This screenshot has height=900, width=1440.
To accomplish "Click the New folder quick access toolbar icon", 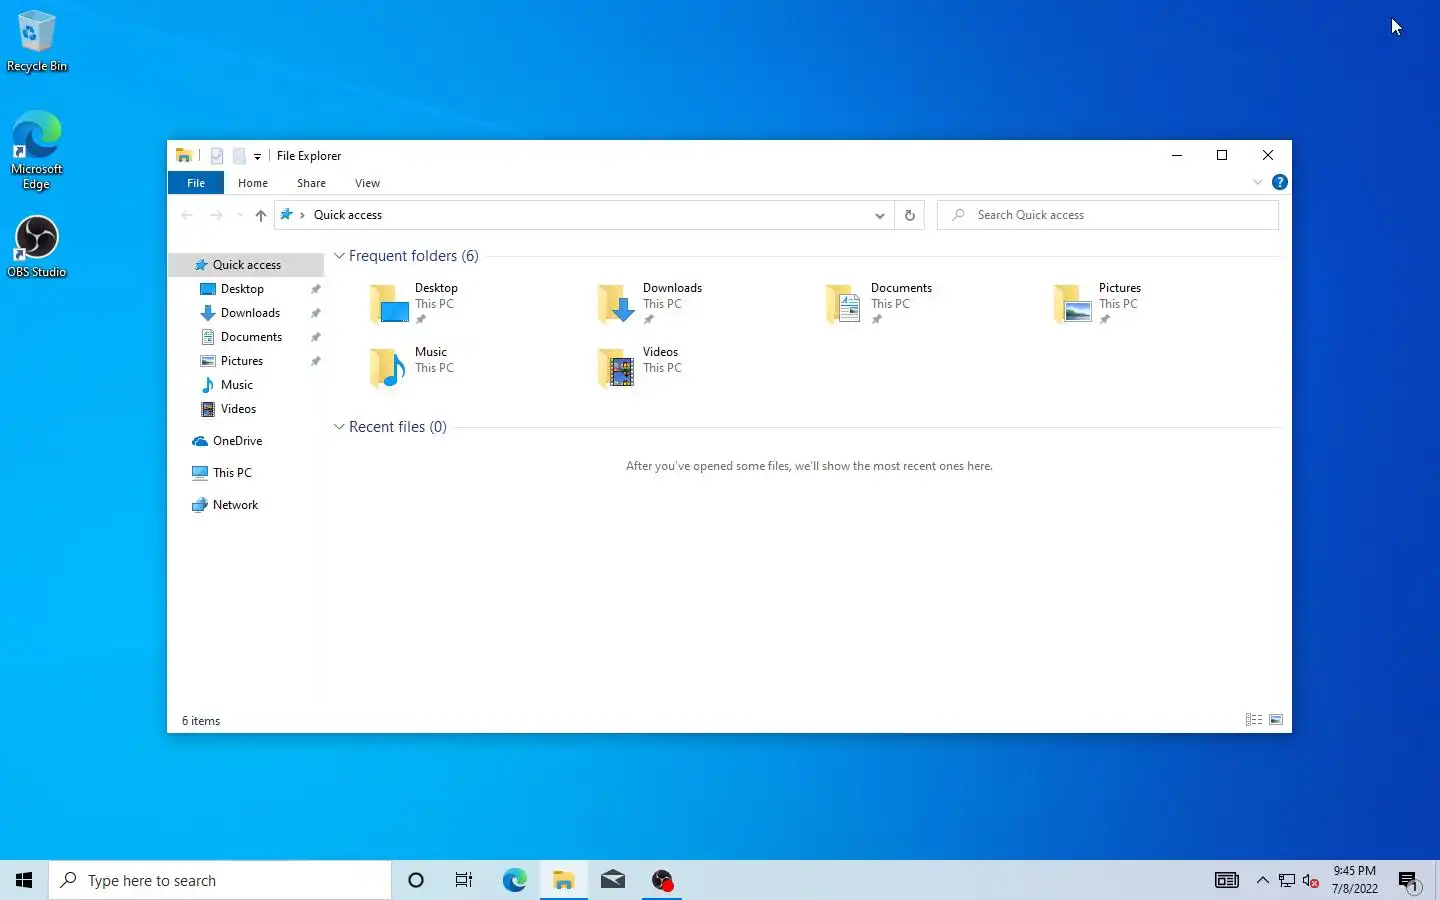I will coord(239,156).
